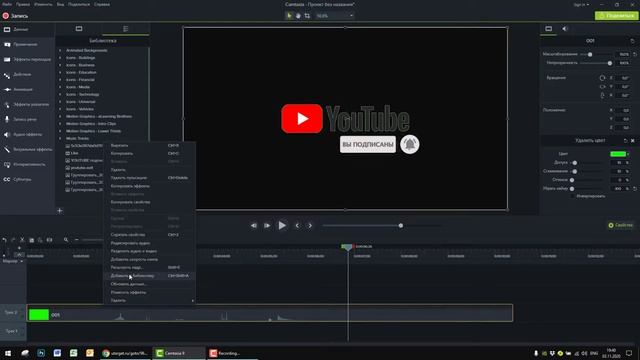Remove the Удалить цвет effect with X
This screenshot has width=640, height=360.
click(633, 140)
